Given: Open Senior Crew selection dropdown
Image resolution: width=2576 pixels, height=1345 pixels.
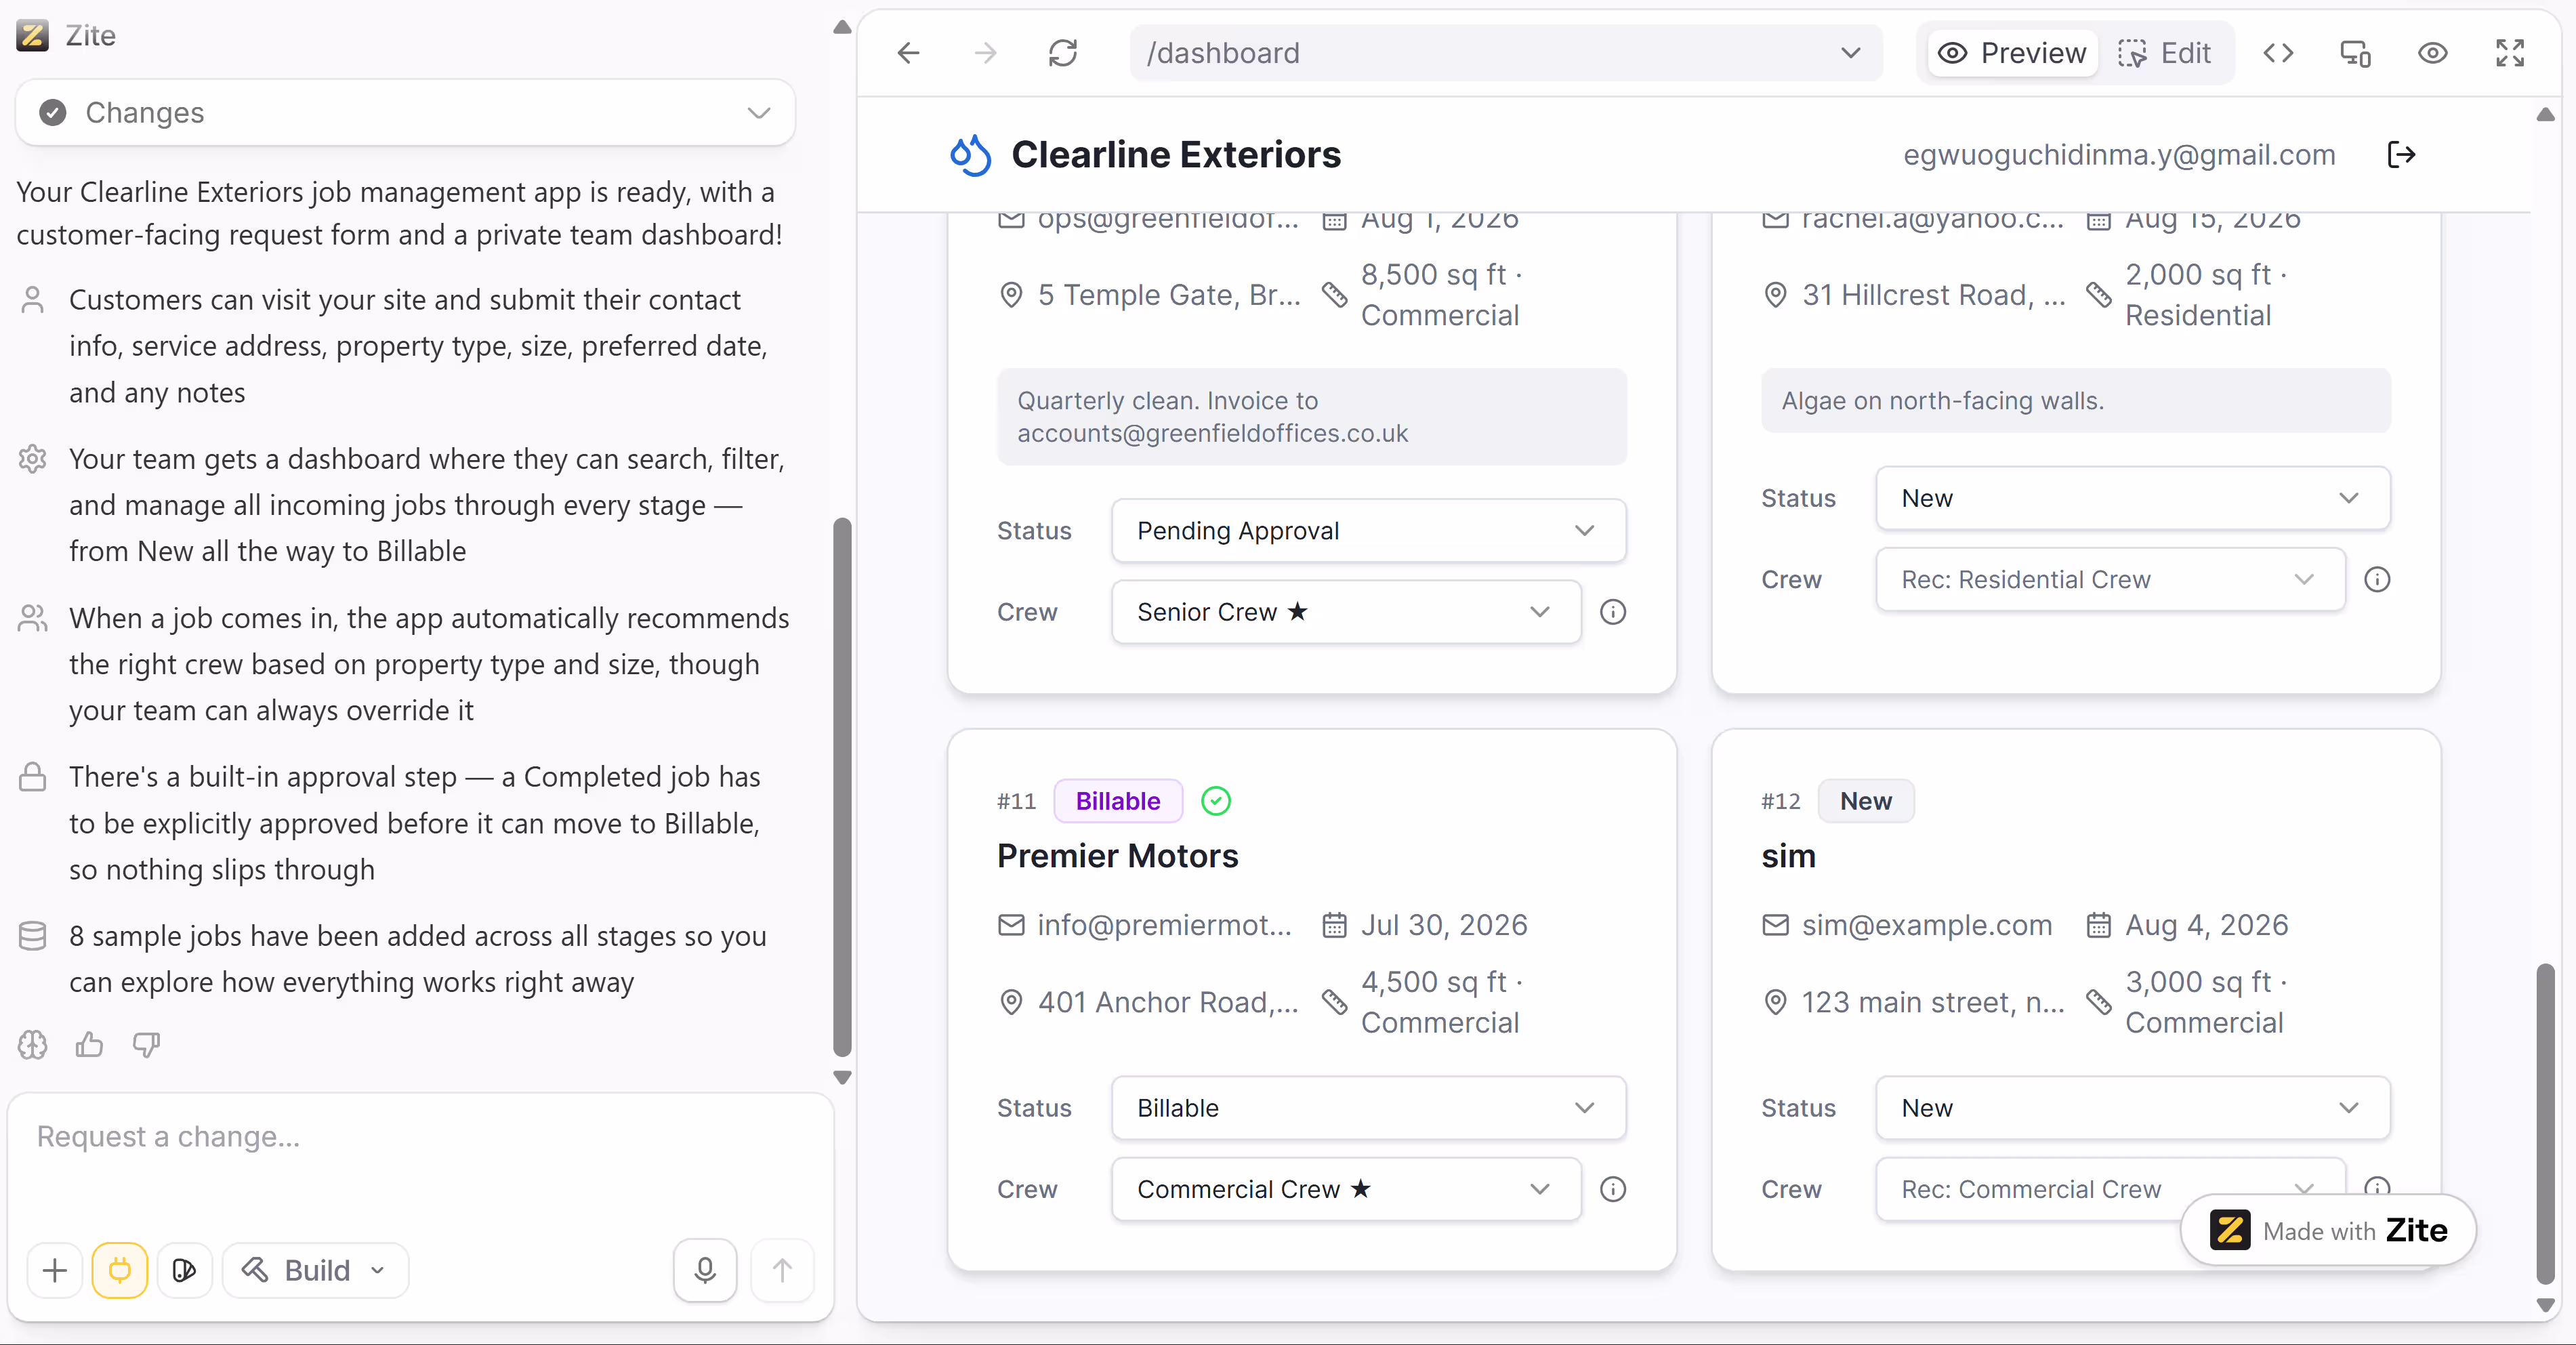Looking at the screenshot, I should click(1346, 612).
